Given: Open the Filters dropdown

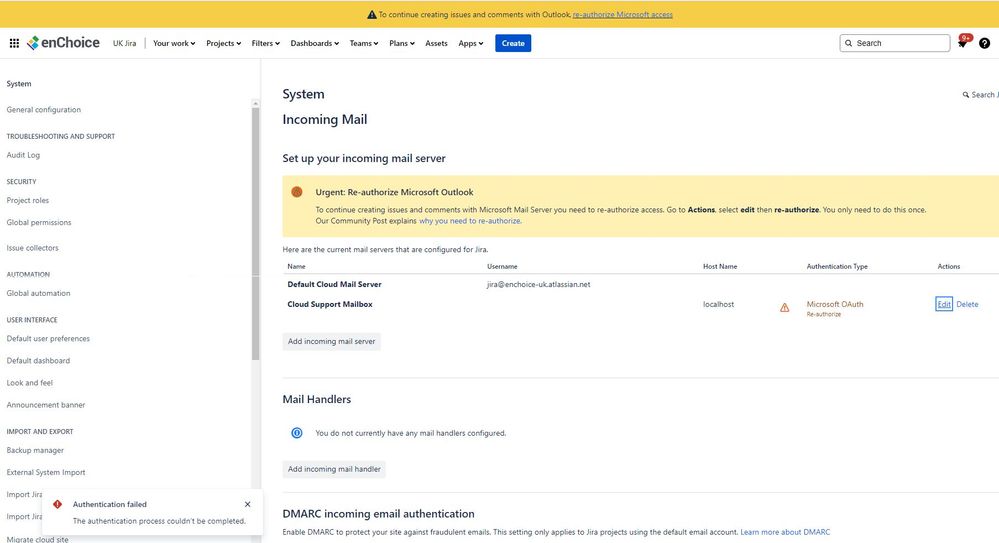Looking at the screenshot, I should click(x=266, y=43).
